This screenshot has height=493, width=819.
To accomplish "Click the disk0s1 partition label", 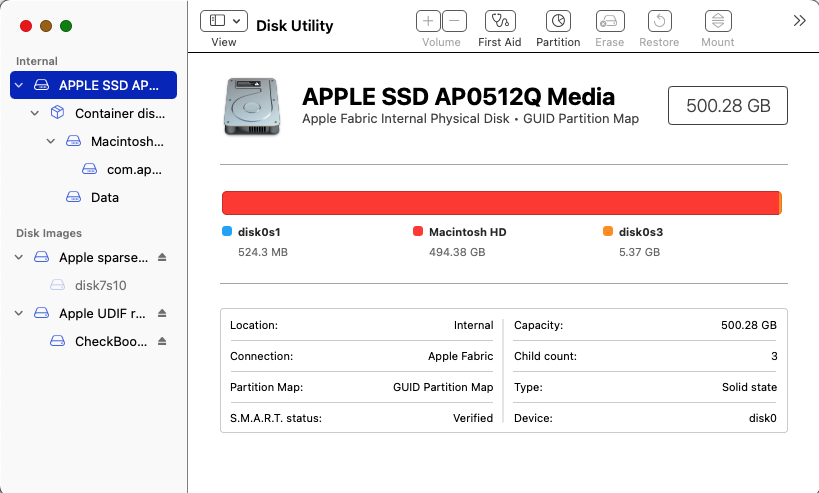I will [x=259, y=232].
